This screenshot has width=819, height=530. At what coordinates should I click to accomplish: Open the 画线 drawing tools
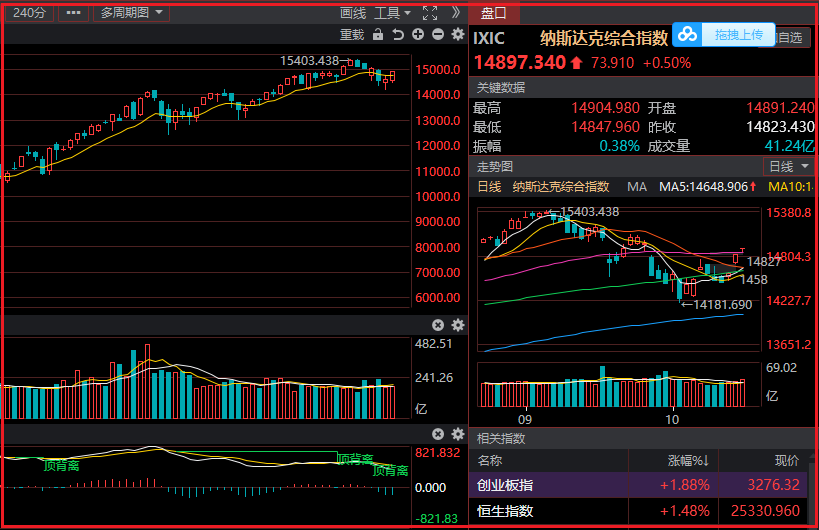click(x=353, y=13)
